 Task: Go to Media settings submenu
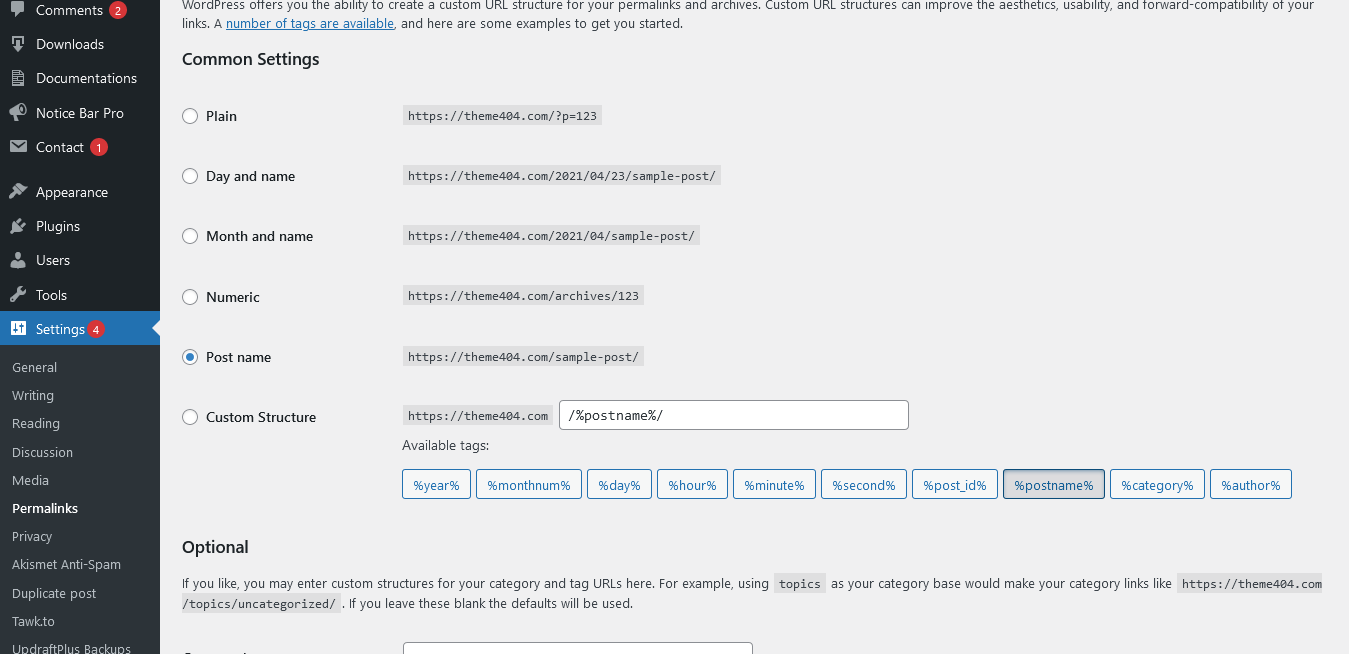tap(30, 480)
